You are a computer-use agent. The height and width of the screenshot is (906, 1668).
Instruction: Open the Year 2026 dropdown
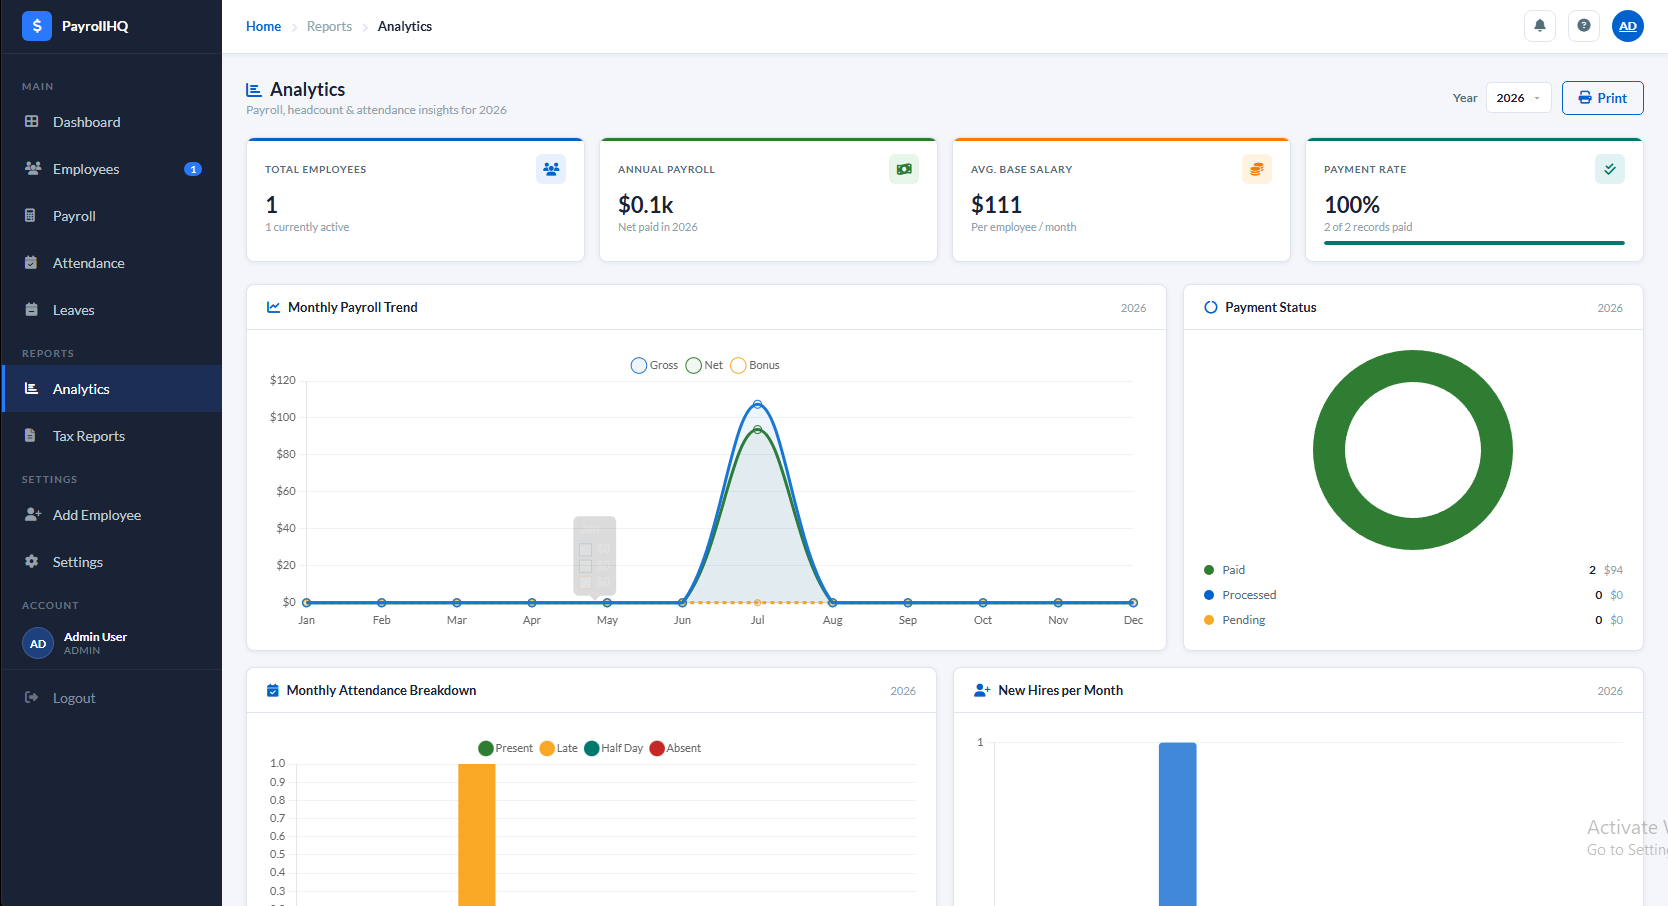click(1518, 98)
